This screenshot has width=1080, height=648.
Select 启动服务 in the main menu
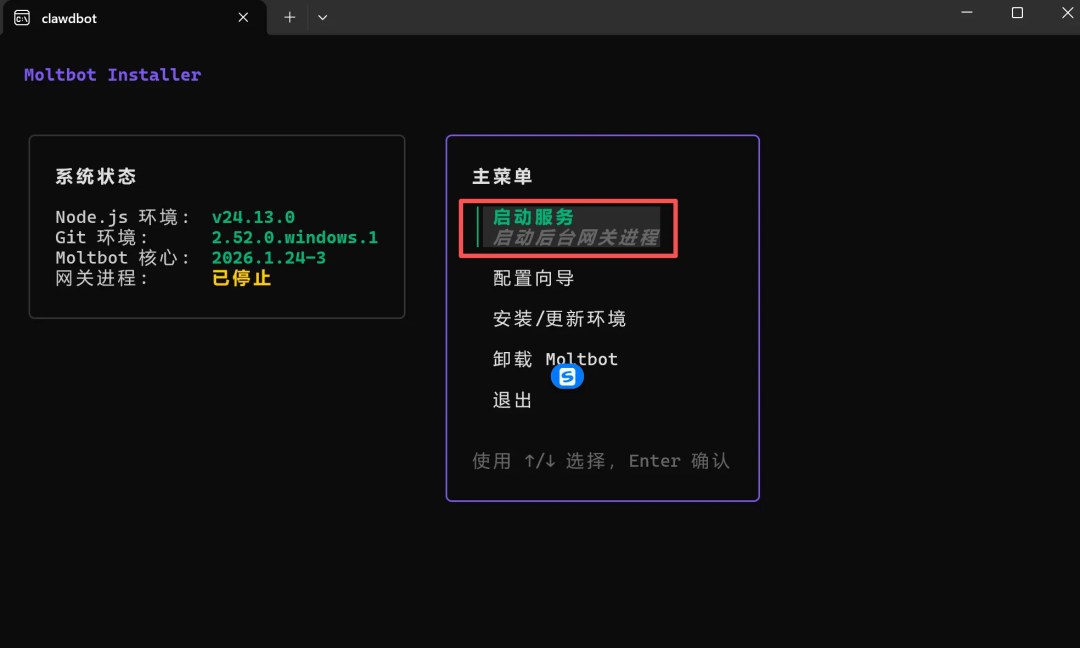[533, 217]
